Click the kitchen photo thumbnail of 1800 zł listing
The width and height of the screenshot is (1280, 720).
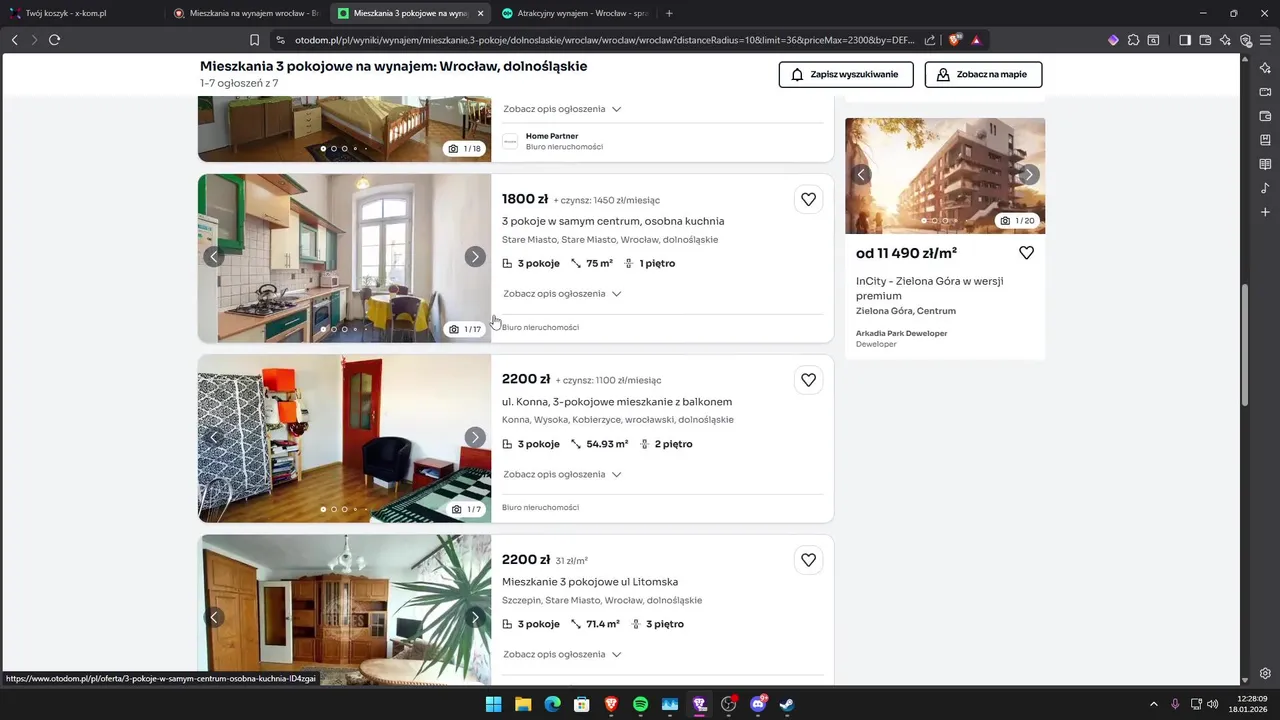click(344, 258)
